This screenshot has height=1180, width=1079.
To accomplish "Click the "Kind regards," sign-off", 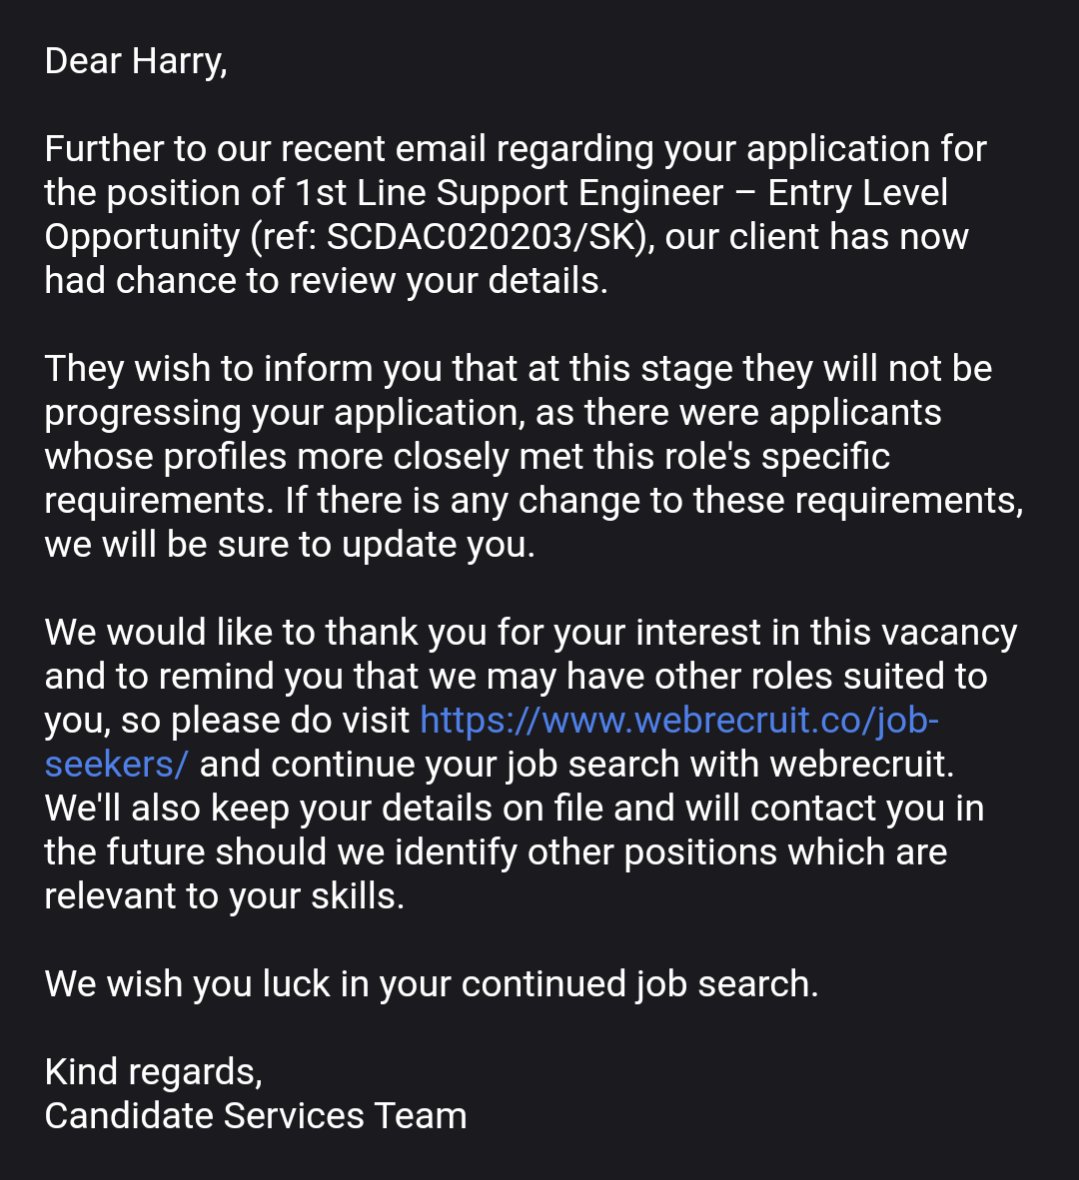I will [153, 1072].
